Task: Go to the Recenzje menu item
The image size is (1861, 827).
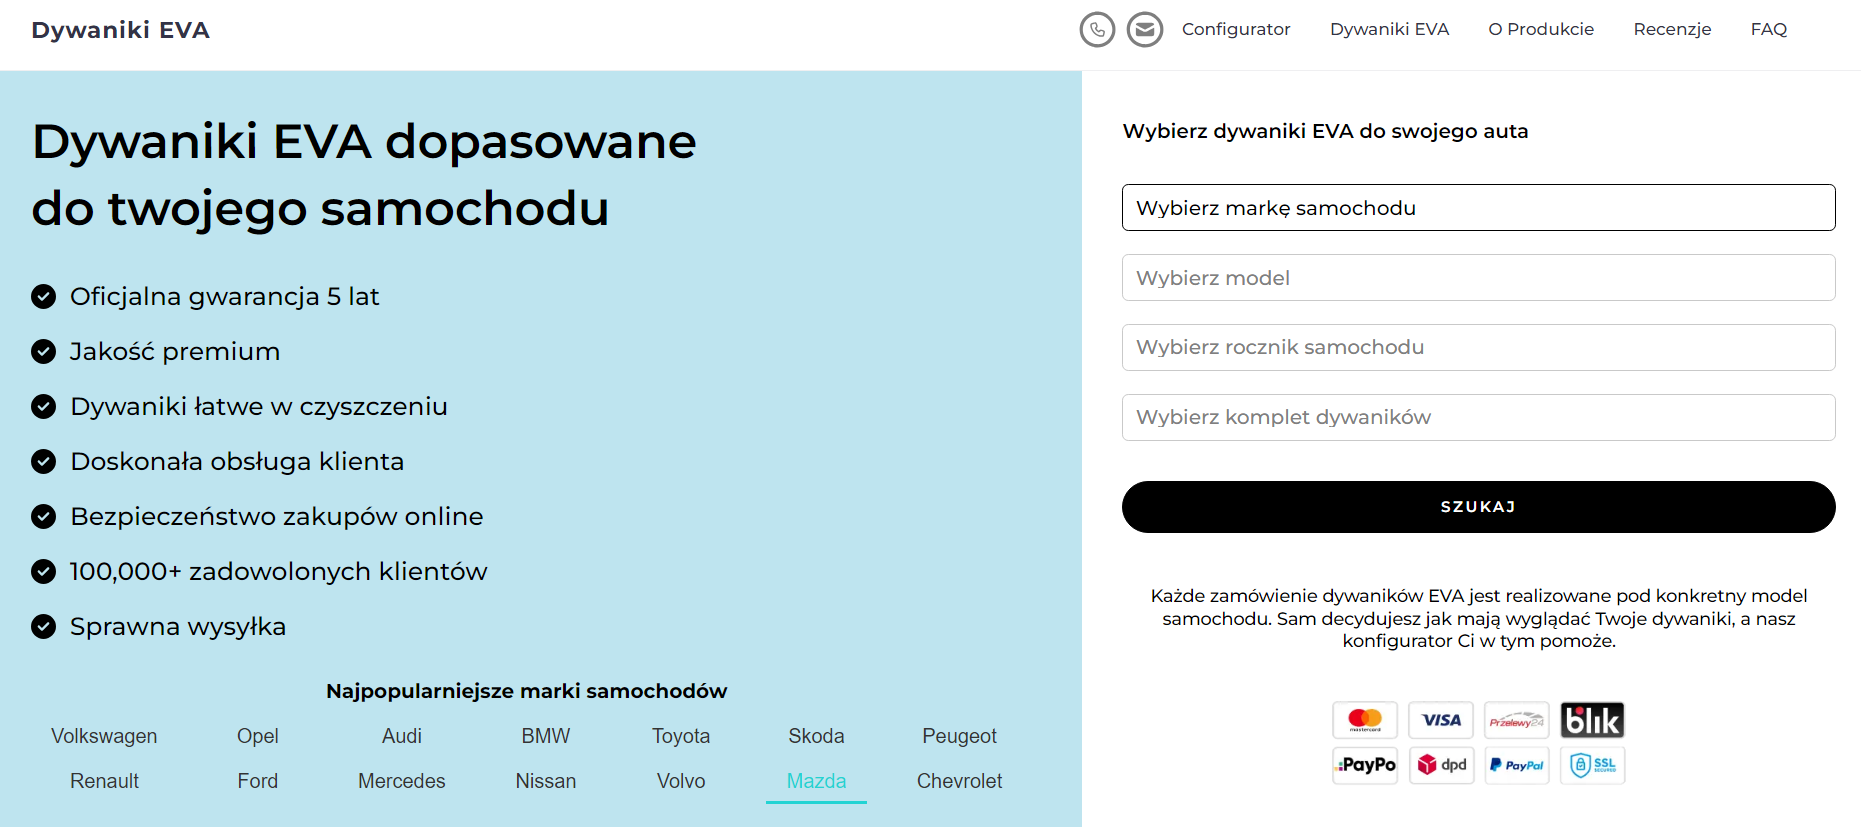Action: tap(1671, 30)
